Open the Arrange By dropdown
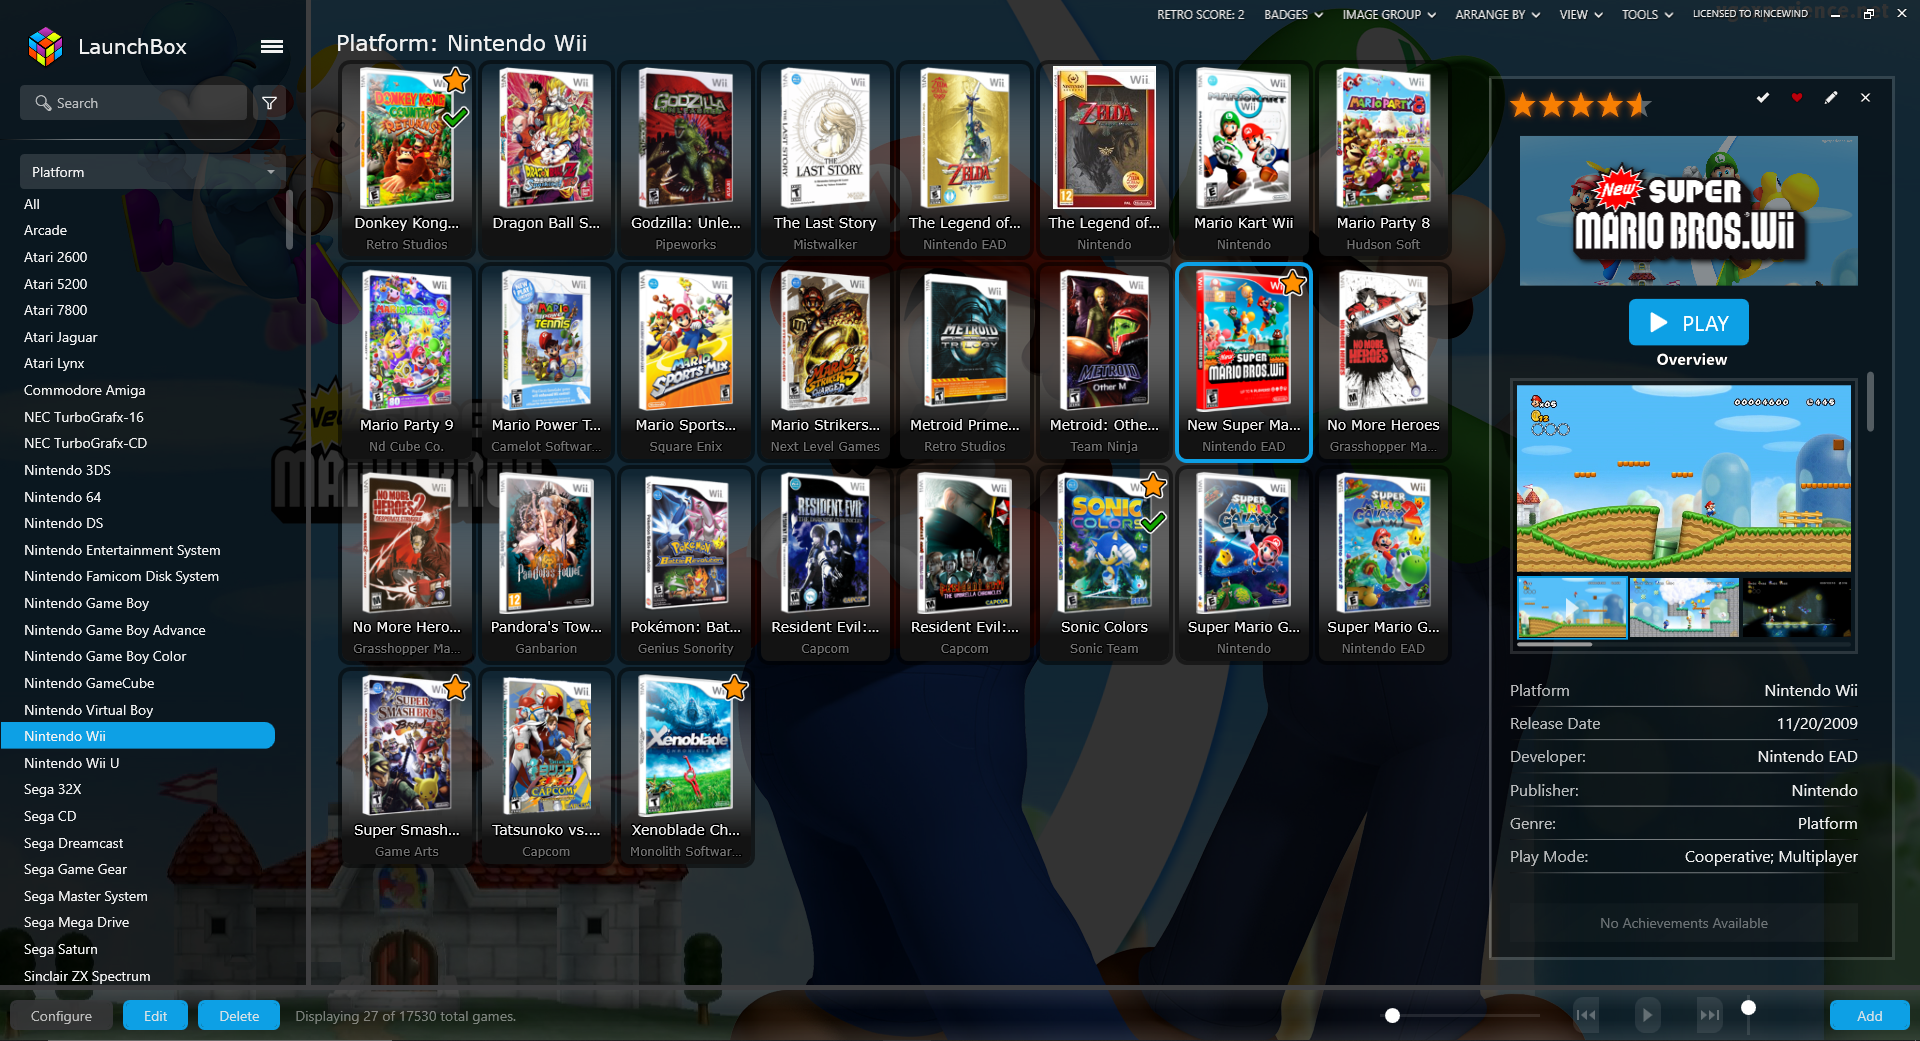Image resolution: width=1920 pixels, height=1041 pixels. click(x=1497, y=15)
